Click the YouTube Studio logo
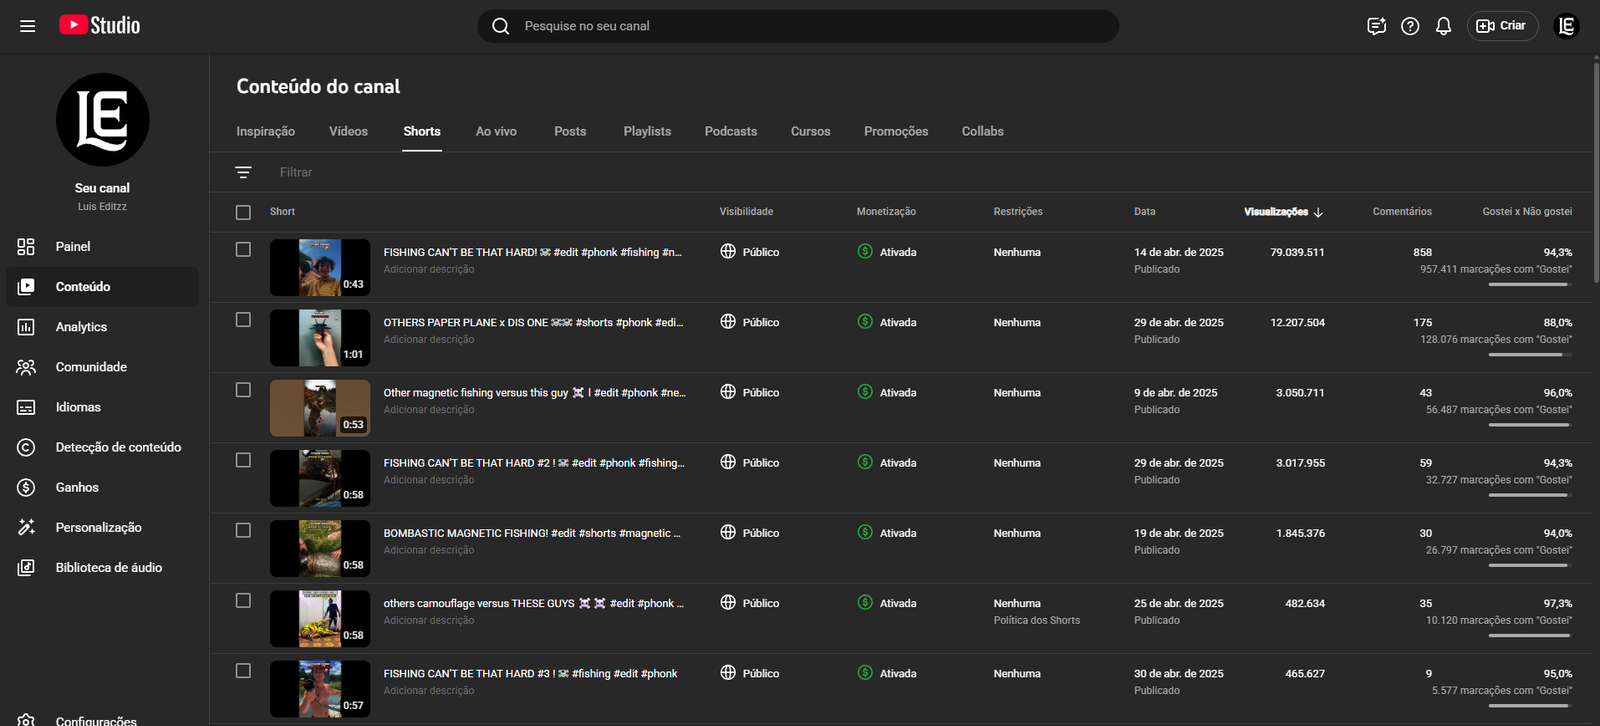This screenshot has width=1600, height=726. pyautogui.click(x=100, y=26)
